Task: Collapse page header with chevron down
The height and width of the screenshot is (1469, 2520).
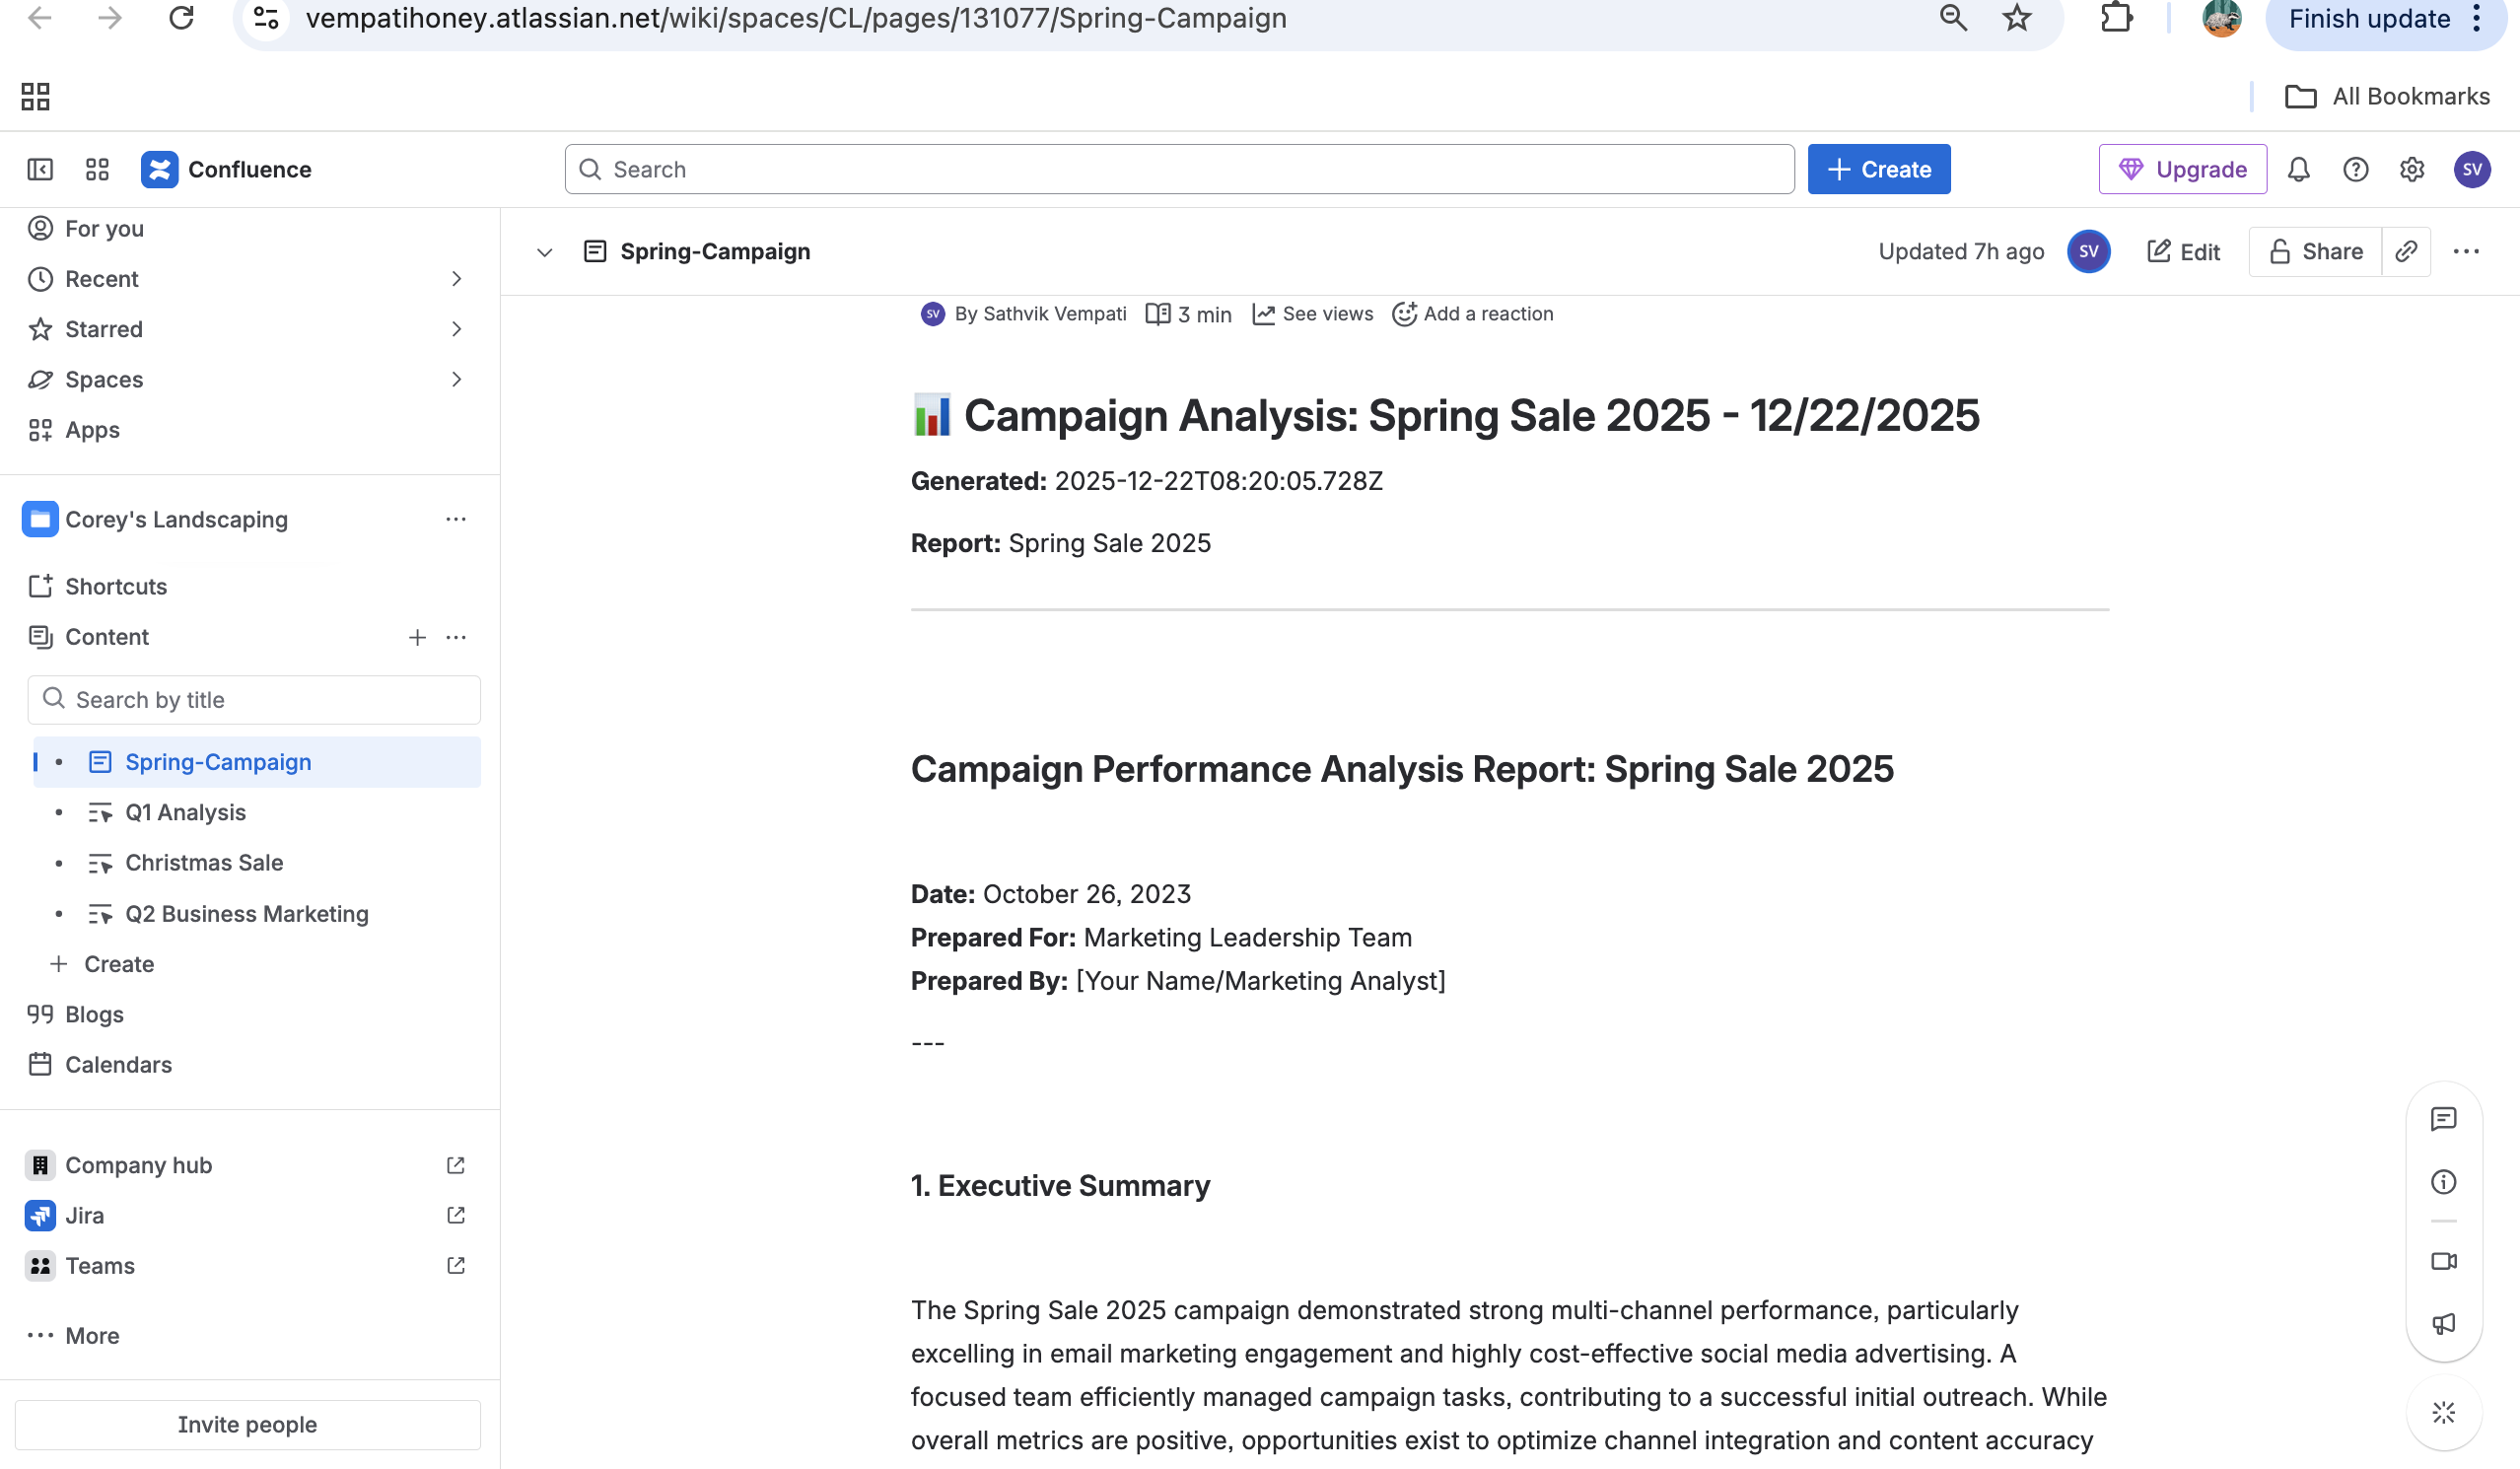Action: 544,252
